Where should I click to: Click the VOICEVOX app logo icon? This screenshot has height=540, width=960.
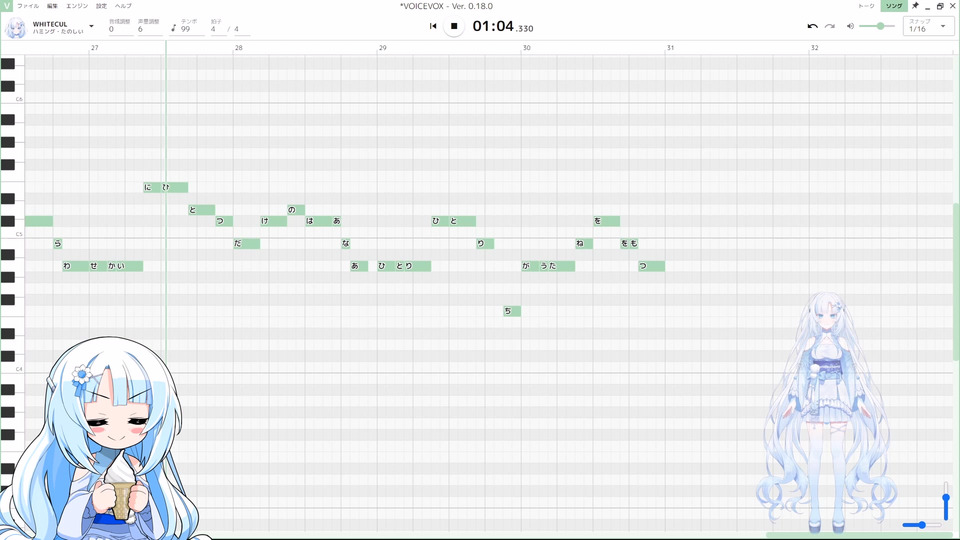click(6, 6)
